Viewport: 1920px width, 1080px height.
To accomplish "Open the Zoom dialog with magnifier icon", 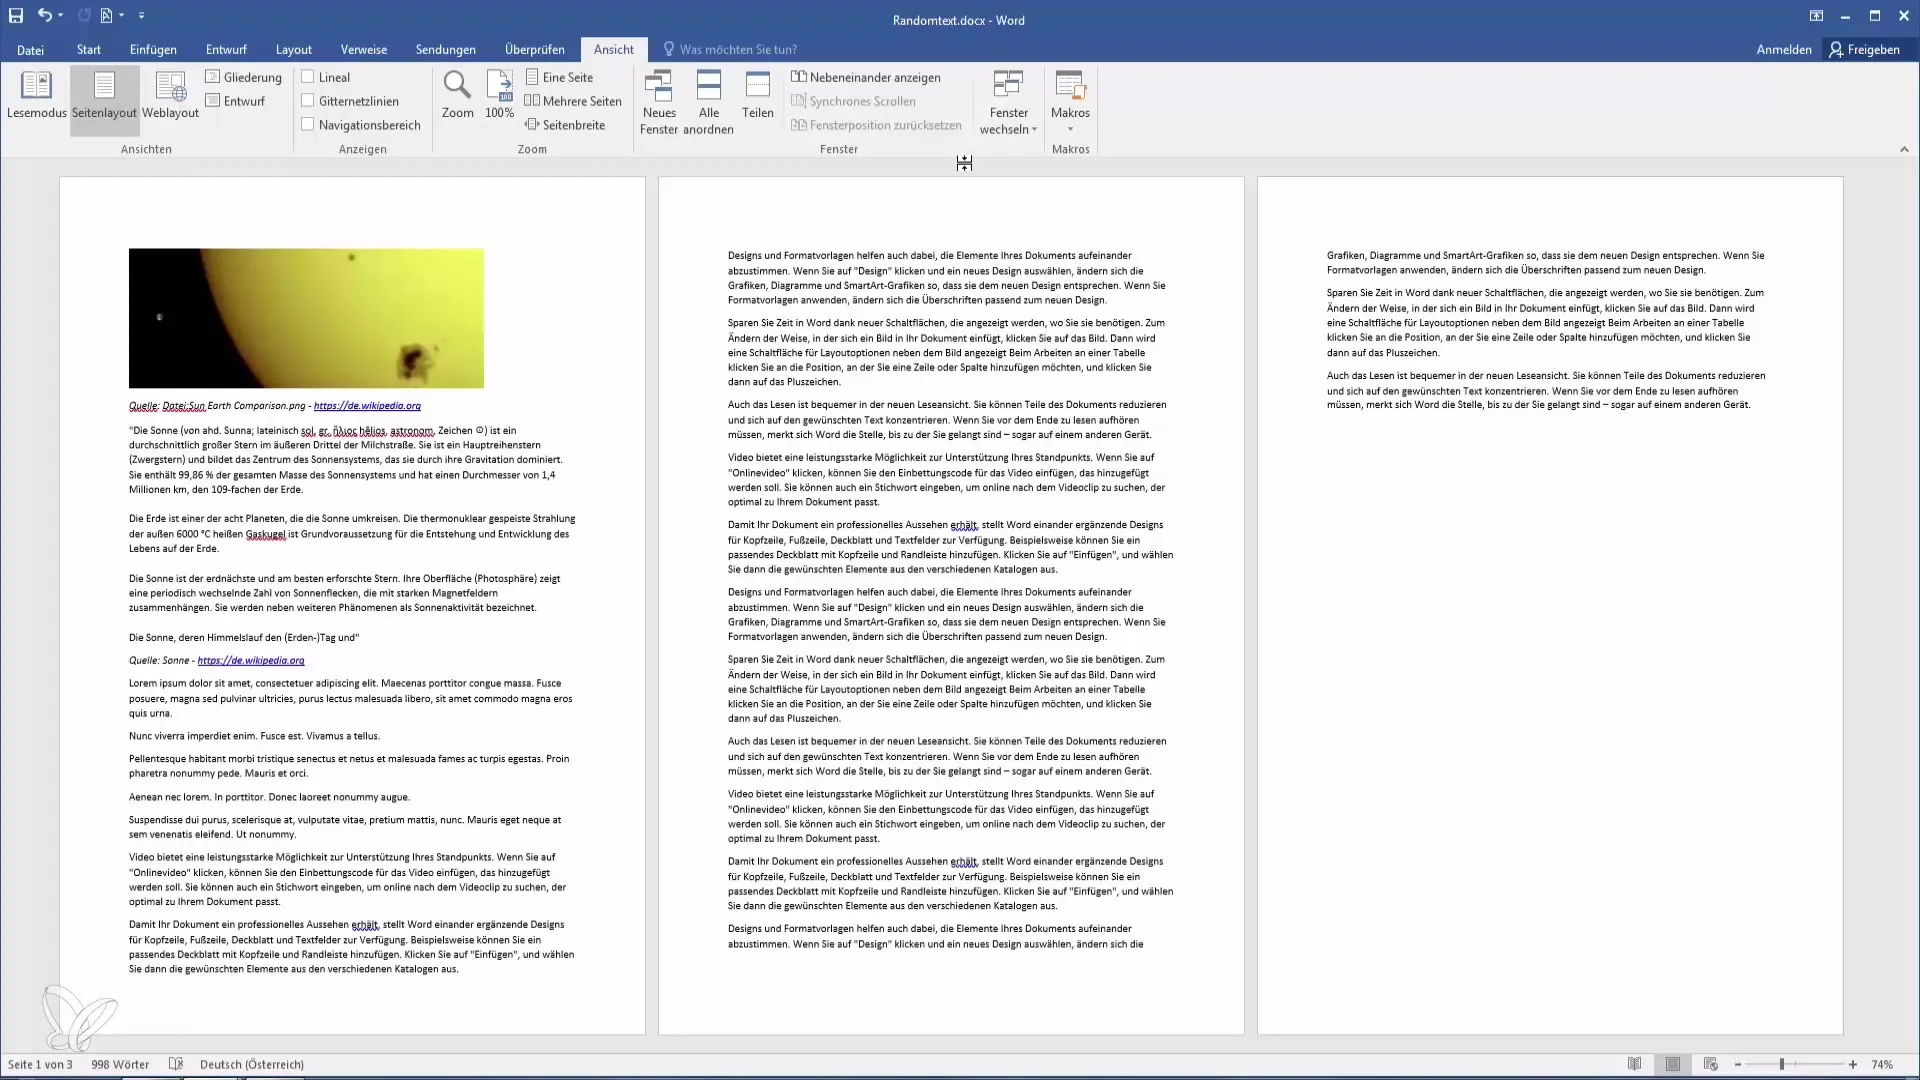I will tap(457, 95).
